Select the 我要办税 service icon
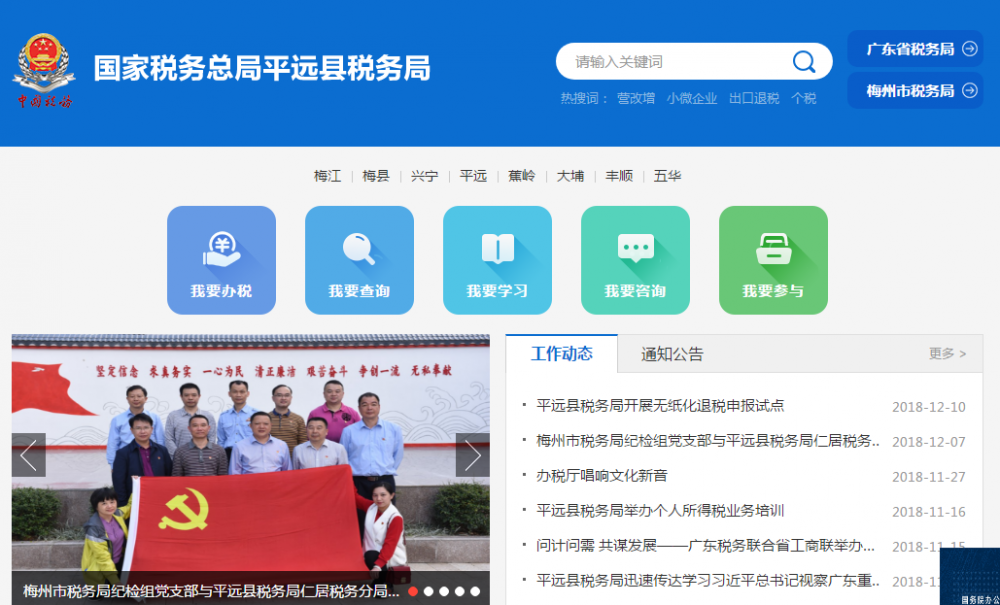Viewport: 1000px width, 605px height. pyautogui.click(x=221, y=250)
